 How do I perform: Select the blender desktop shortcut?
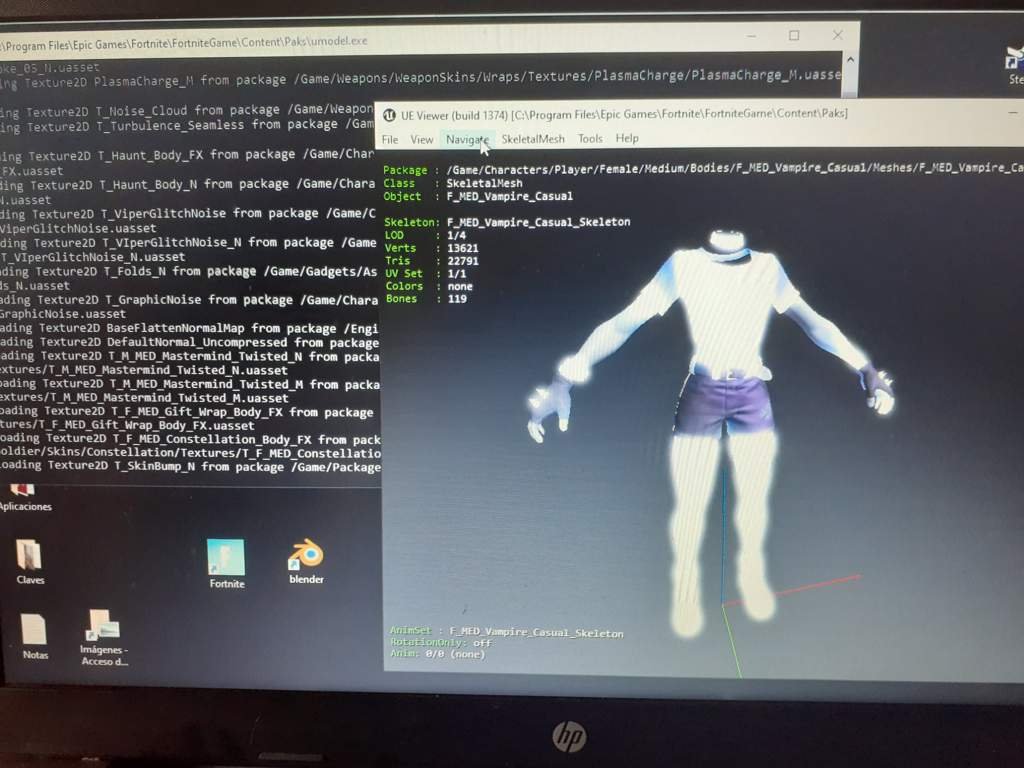pos(306,560)
